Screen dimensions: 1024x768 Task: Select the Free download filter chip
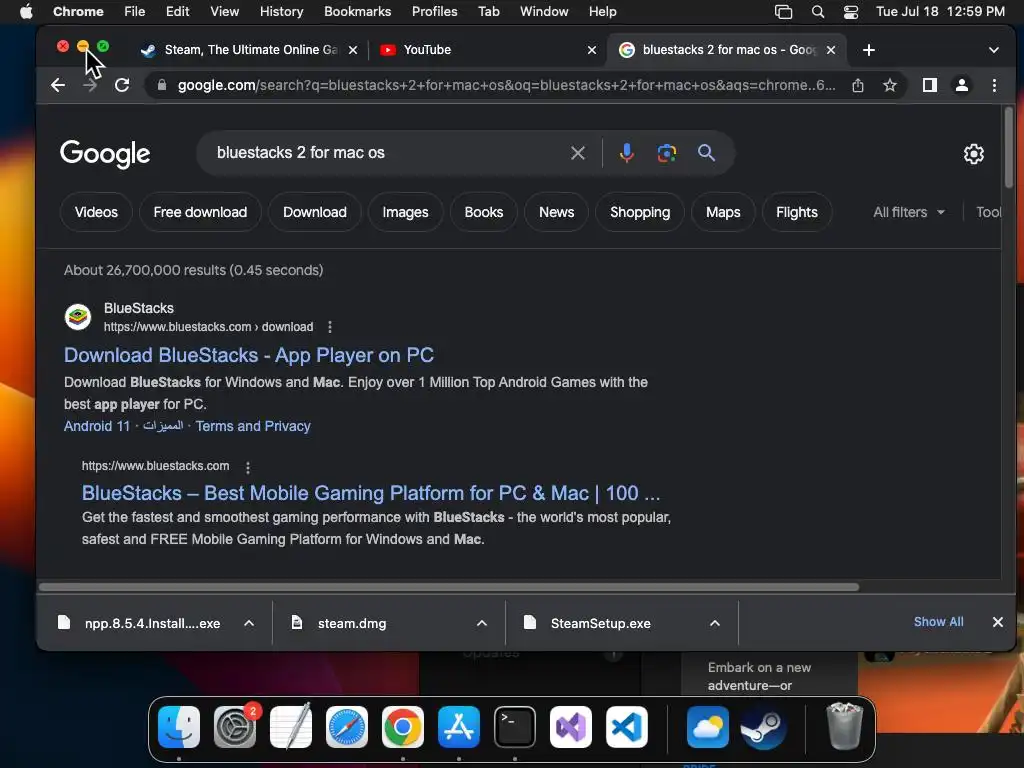tap(200, 212)
